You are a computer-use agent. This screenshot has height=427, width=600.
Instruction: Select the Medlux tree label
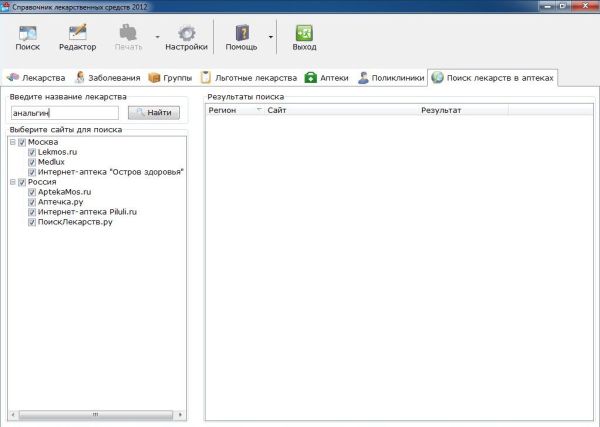[x=51, y=162]
